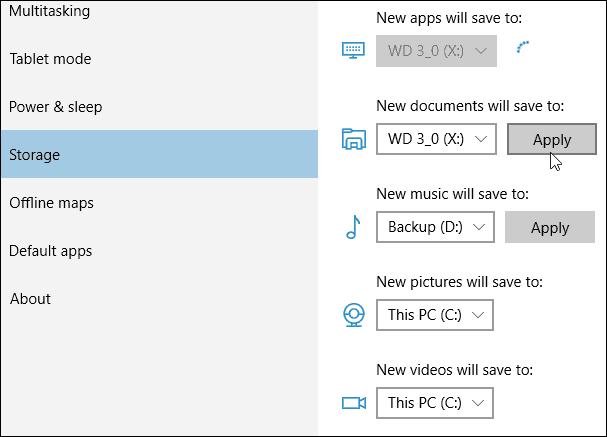607x437 pixels.
Task: Apply the new music save location
Action: (x=550, y=227)
